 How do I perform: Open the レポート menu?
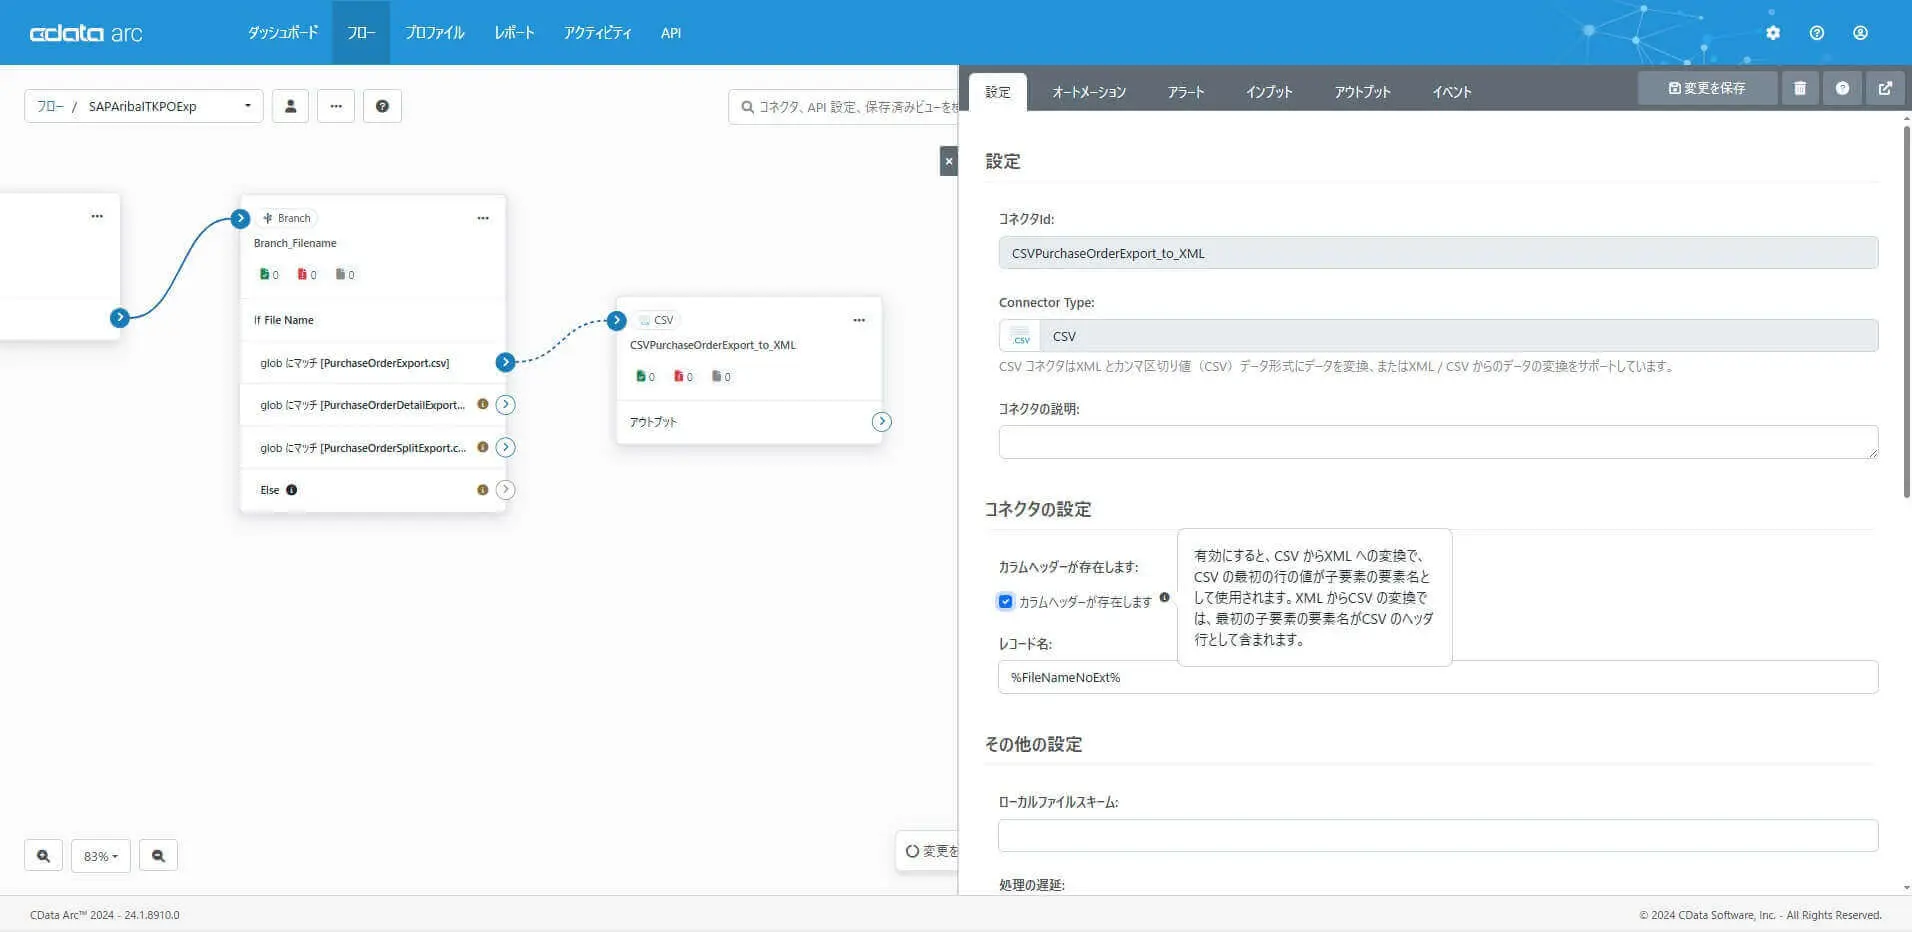coord(514,33)
